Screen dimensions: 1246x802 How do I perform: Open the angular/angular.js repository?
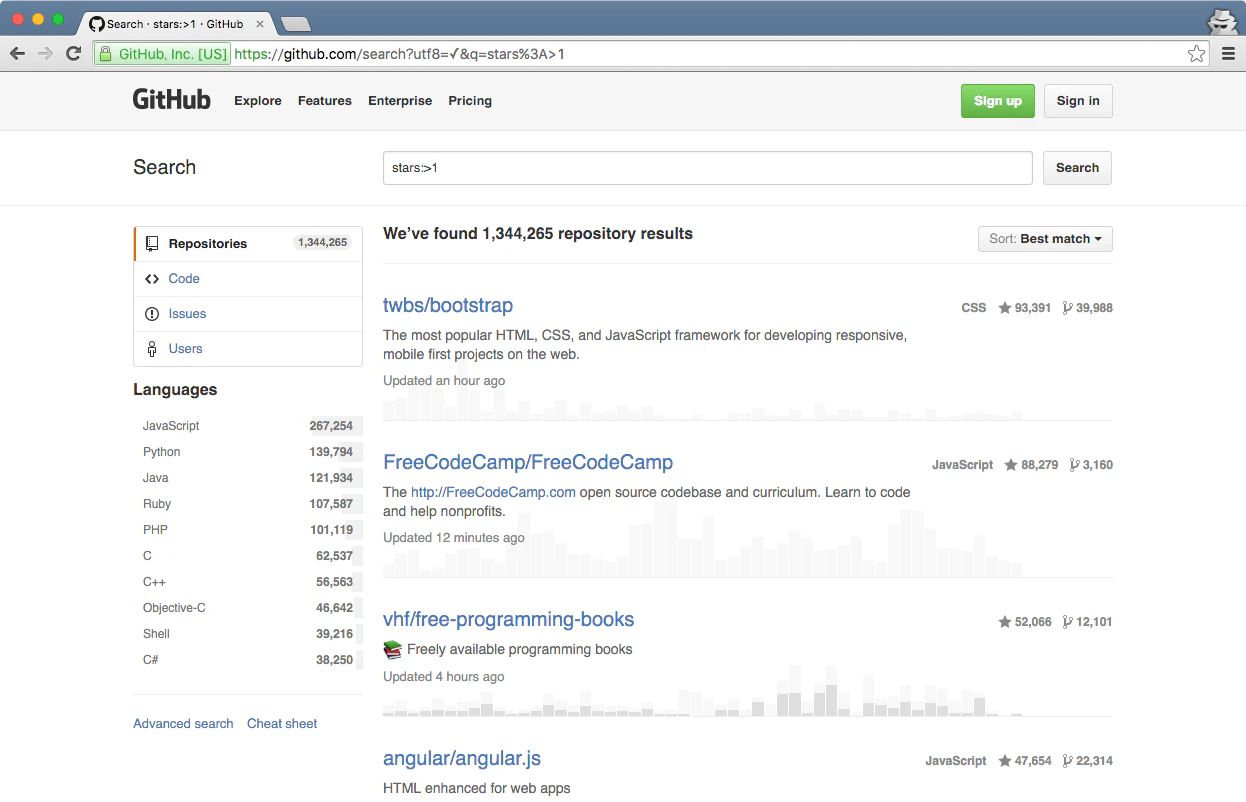[x=462, y=759]
